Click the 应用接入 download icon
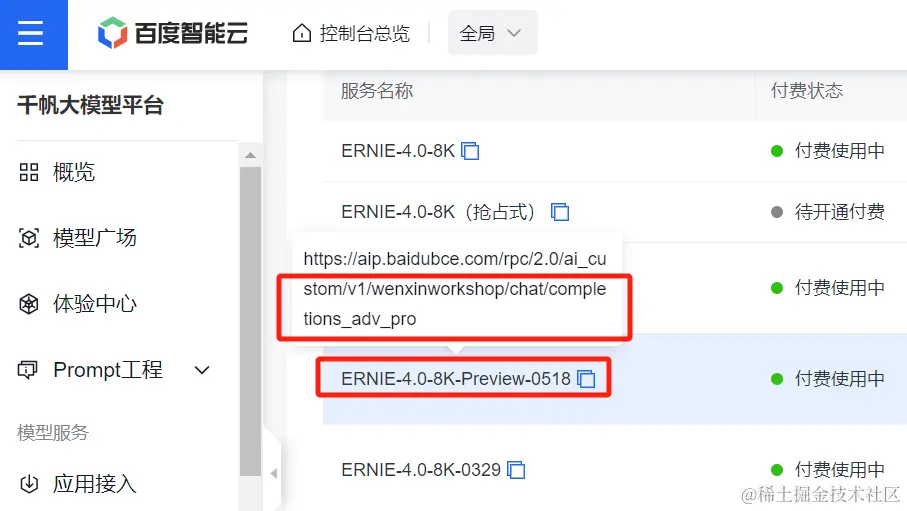907x511 pixels. coord(29,484)
